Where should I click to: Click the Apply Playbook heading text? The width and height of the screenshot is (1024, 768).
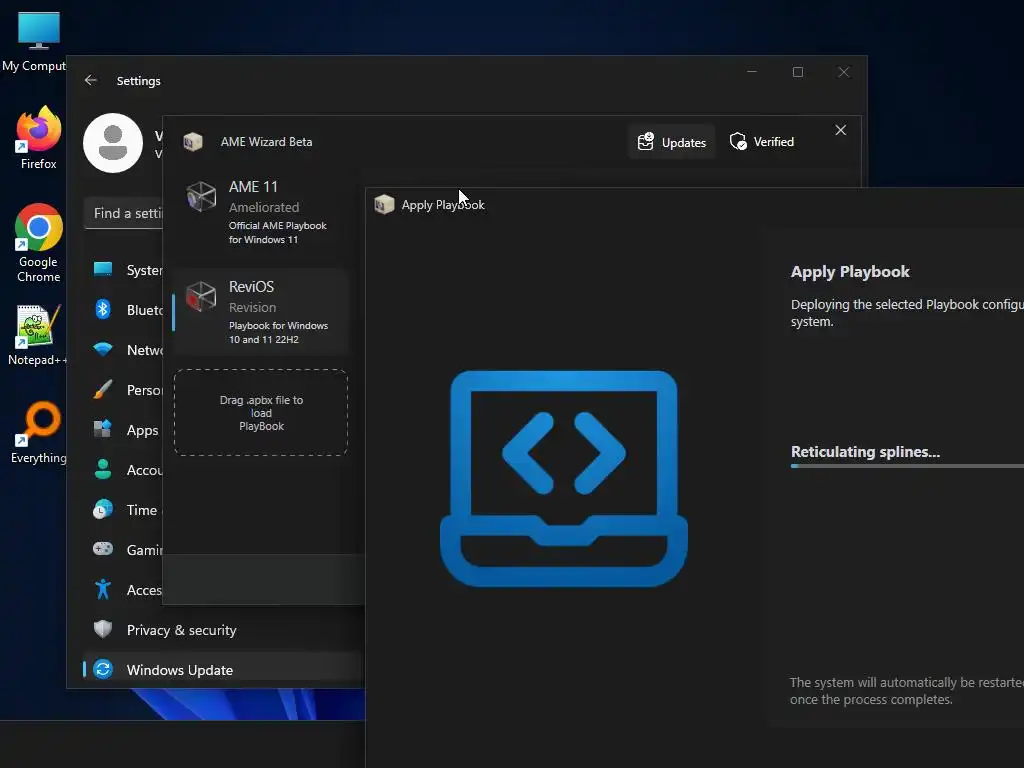pos(850,272)
